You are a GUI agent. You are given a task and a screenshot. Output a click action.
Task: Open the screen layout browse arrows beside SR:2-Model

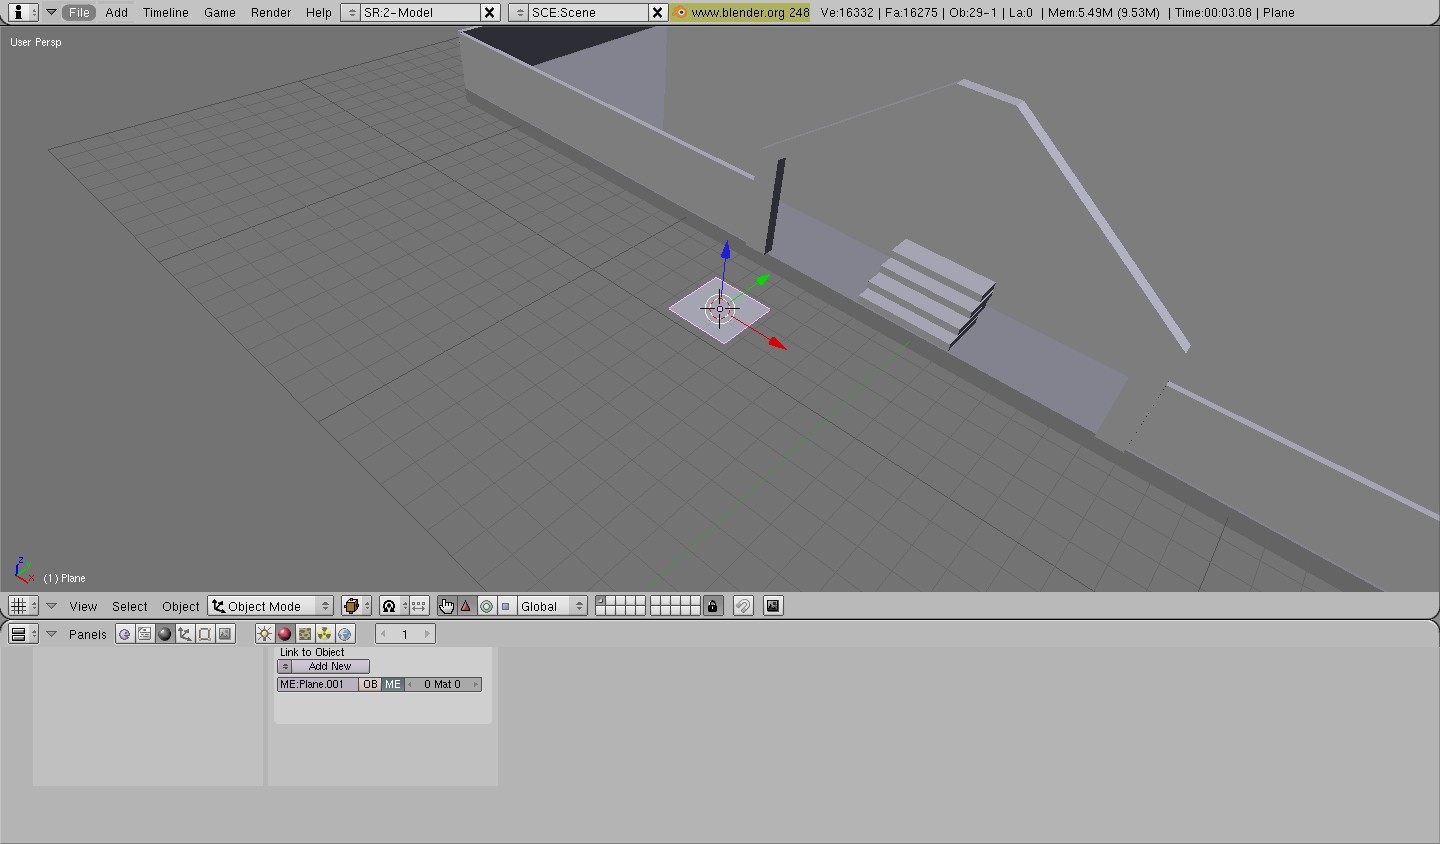tap(351, 12)
